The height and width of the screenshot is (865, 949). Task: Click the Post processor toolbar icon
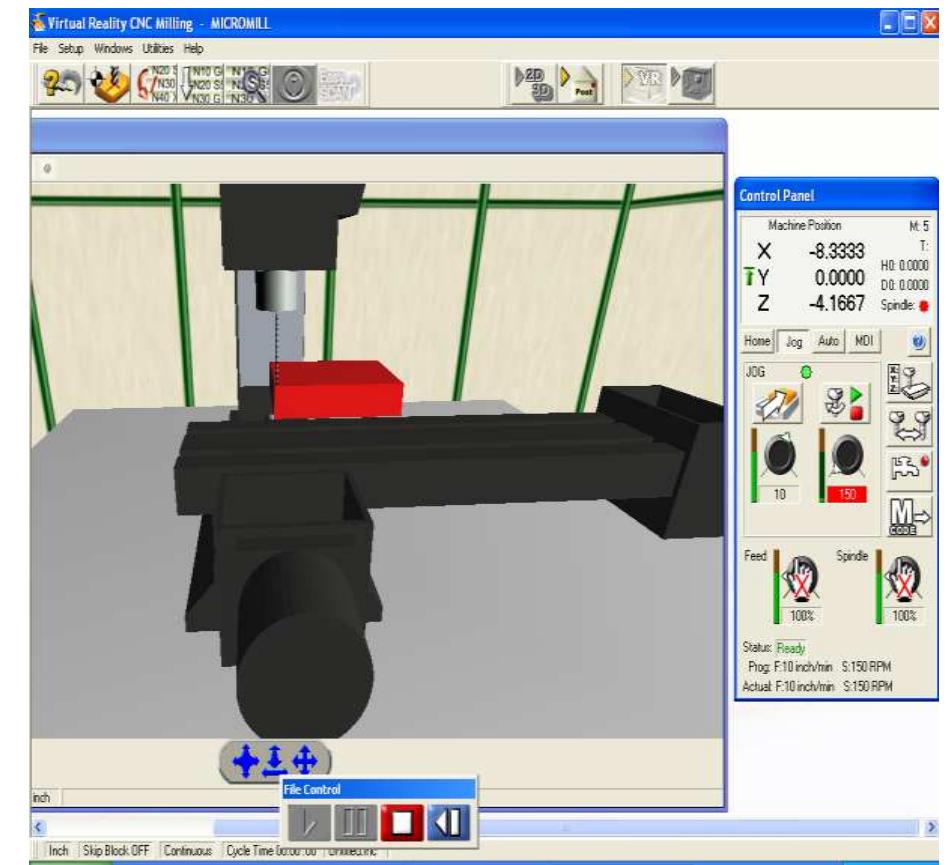580,84
